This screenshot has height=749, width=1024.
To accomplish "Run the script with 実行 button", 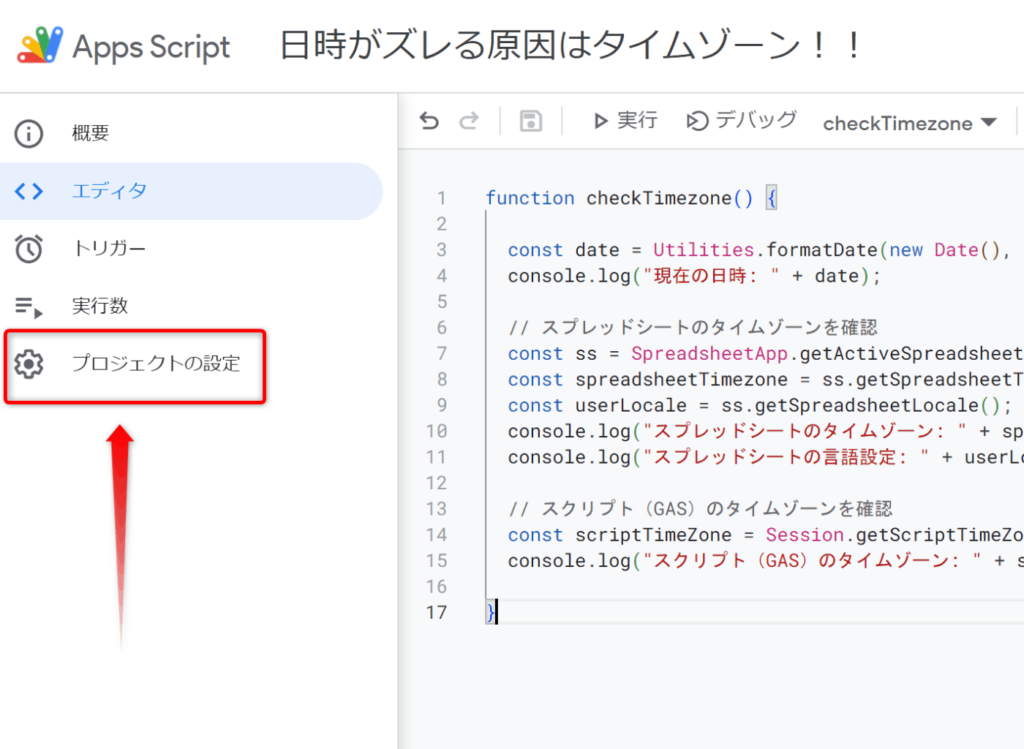I will coord(625,121).
